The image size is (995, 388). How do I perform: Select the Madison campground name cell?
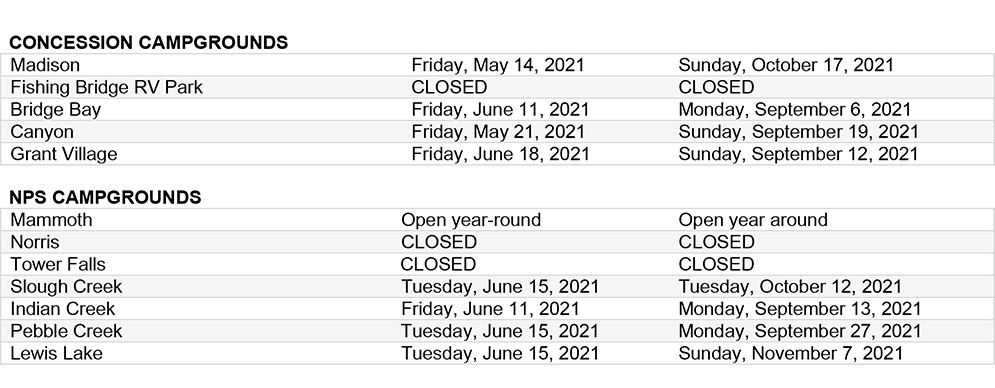(45, 65)
